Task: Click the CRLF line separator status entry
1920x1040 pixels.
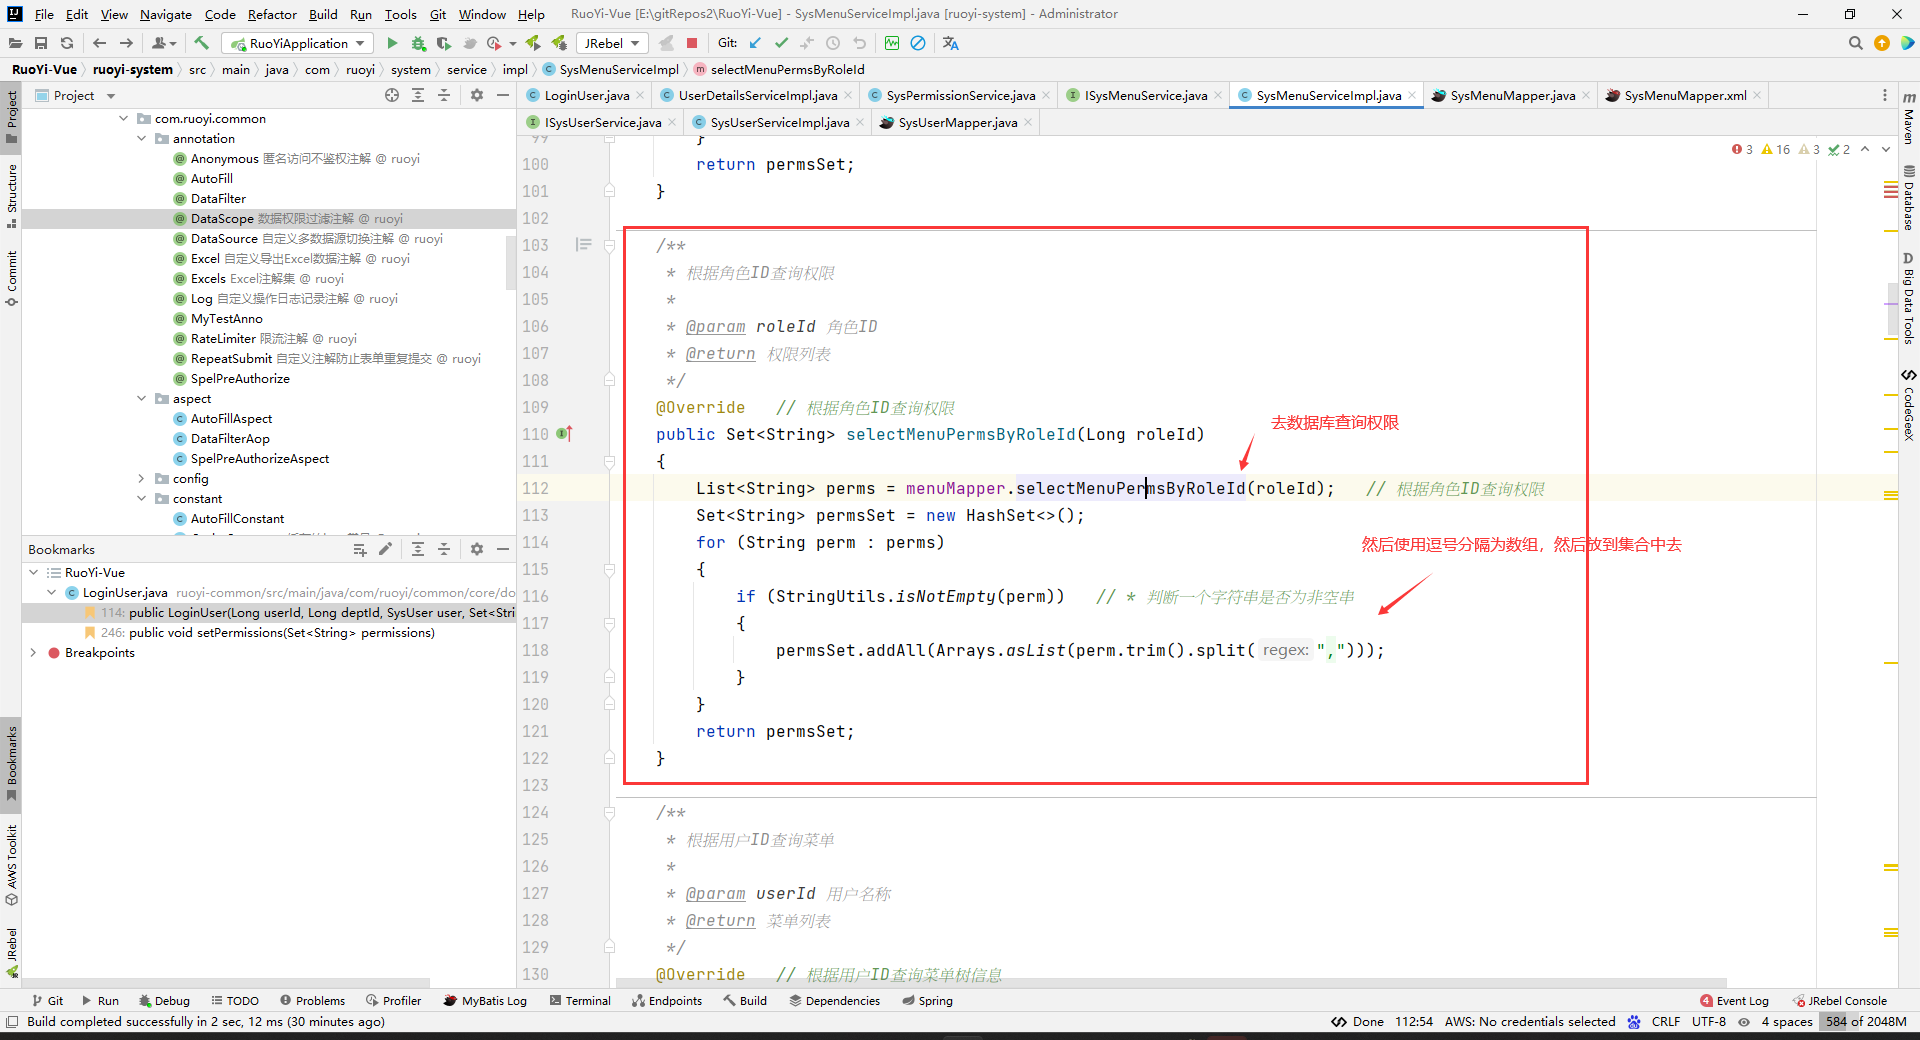Action: [x=1666, y=1021]
